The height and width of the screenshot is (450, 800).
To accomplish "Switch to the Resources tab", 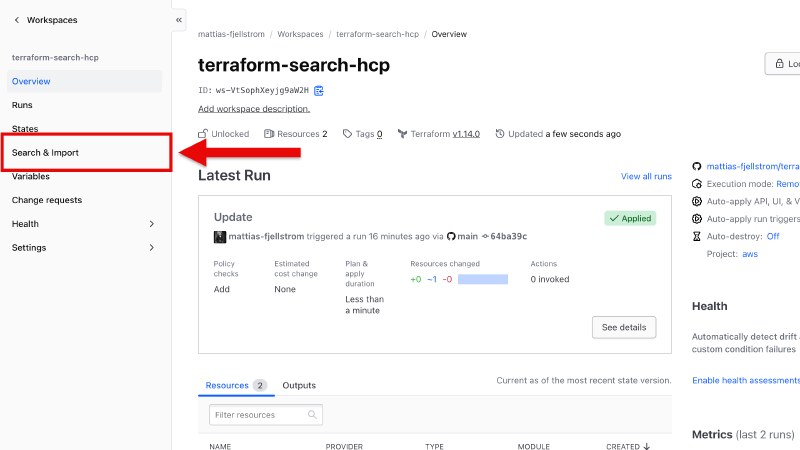I will (236, 385).
